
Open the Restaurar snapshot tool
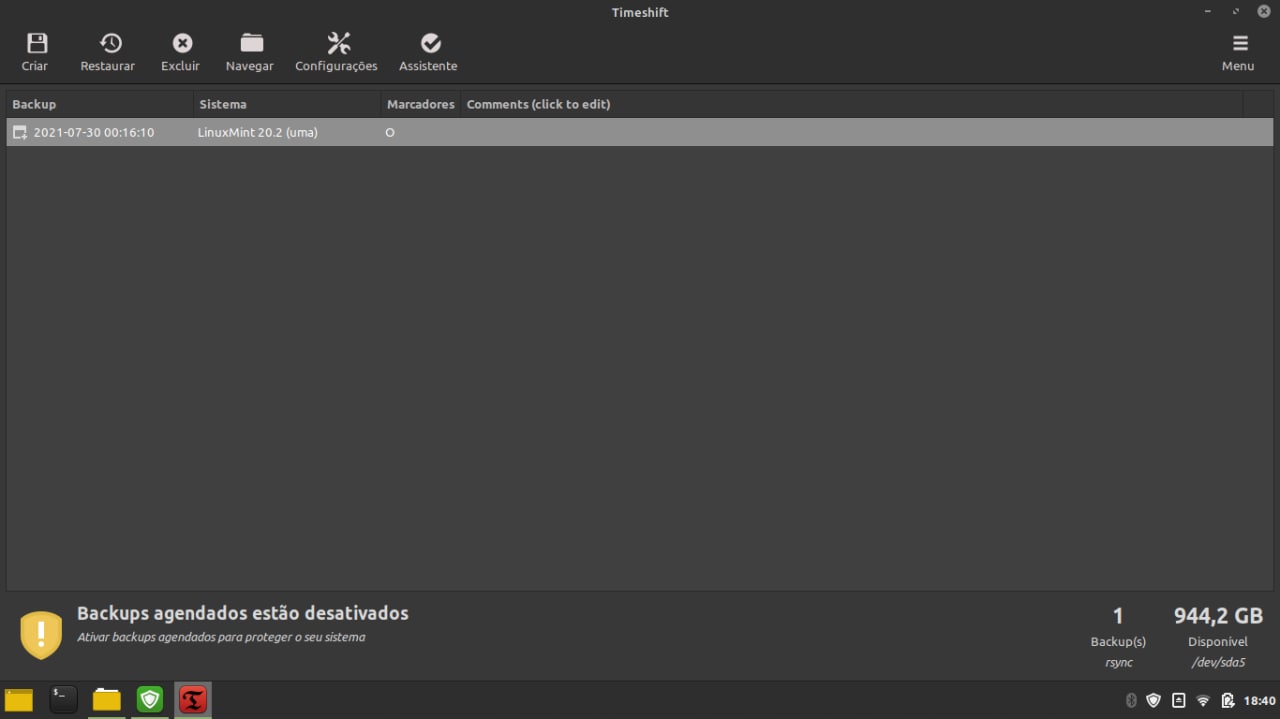tap(108, 51)
